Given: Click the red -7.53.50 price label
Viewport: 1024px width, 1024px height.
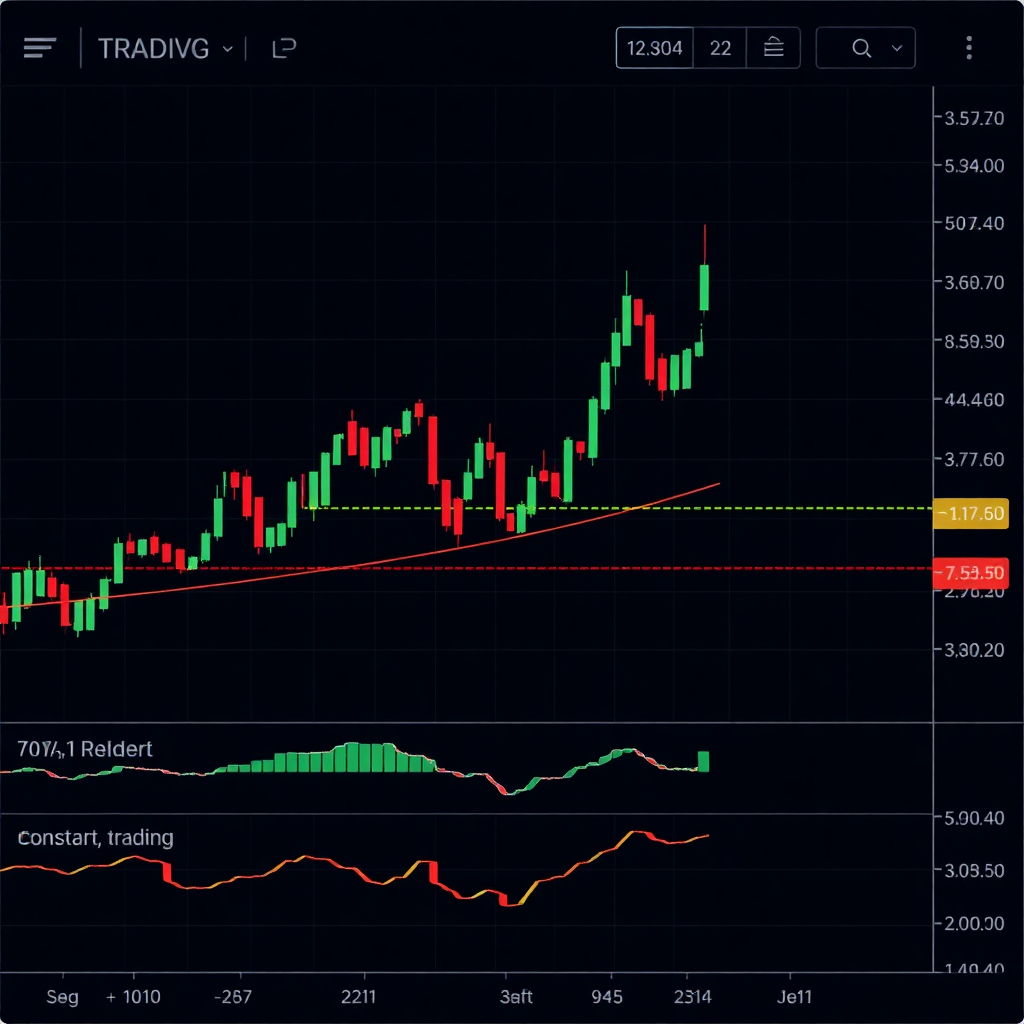Looking at the screenshot, I should [x=970, y=573].
